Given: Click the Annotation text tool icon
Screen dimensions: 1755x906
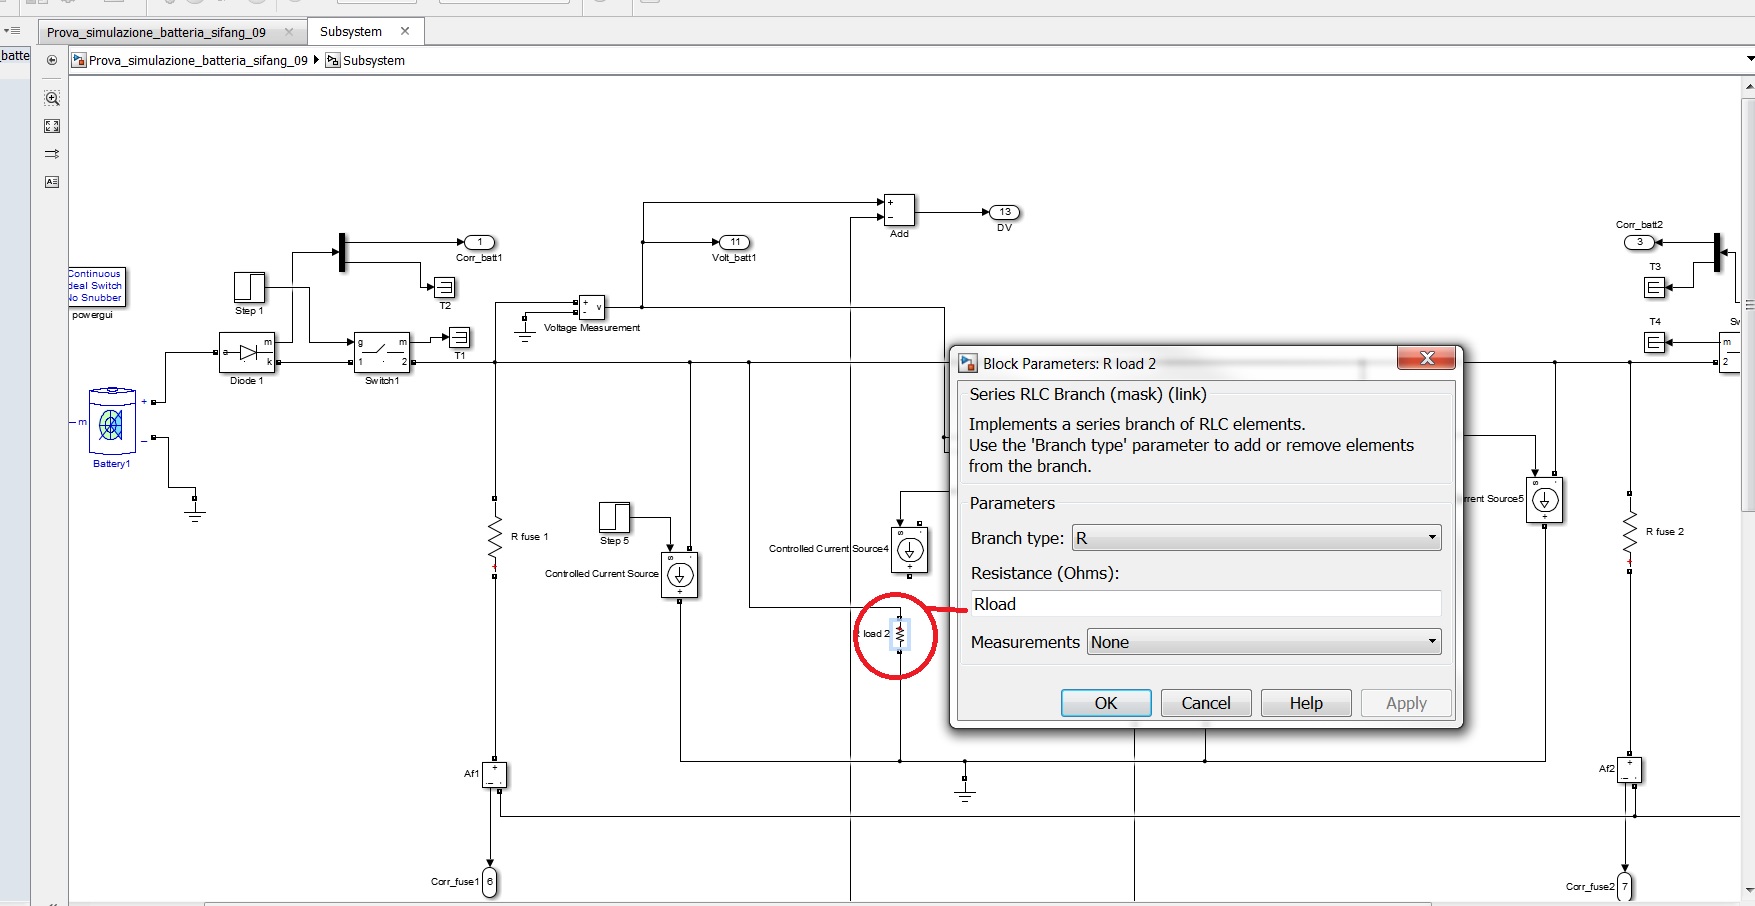Looking at the screenshot, I should coord(52,182).
